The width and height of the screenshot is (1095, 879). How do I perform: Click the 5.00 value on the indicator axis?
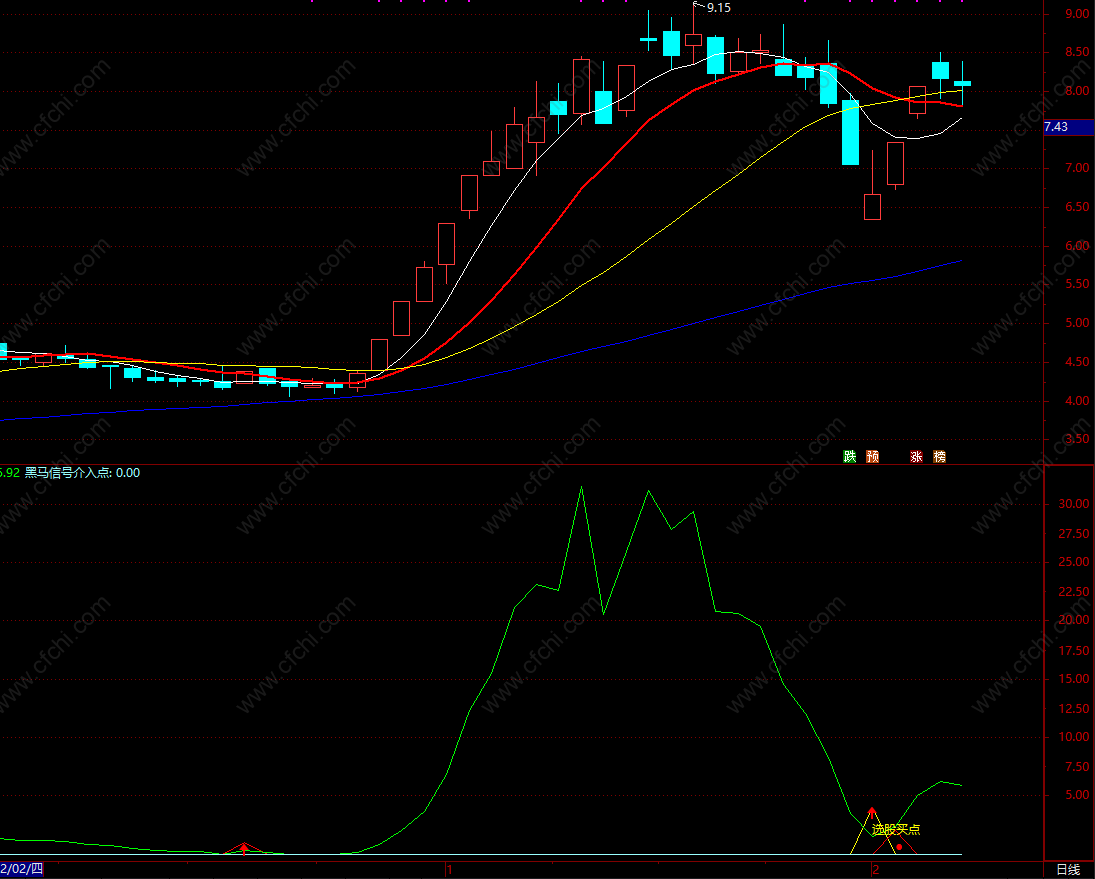pos(1077,795)
